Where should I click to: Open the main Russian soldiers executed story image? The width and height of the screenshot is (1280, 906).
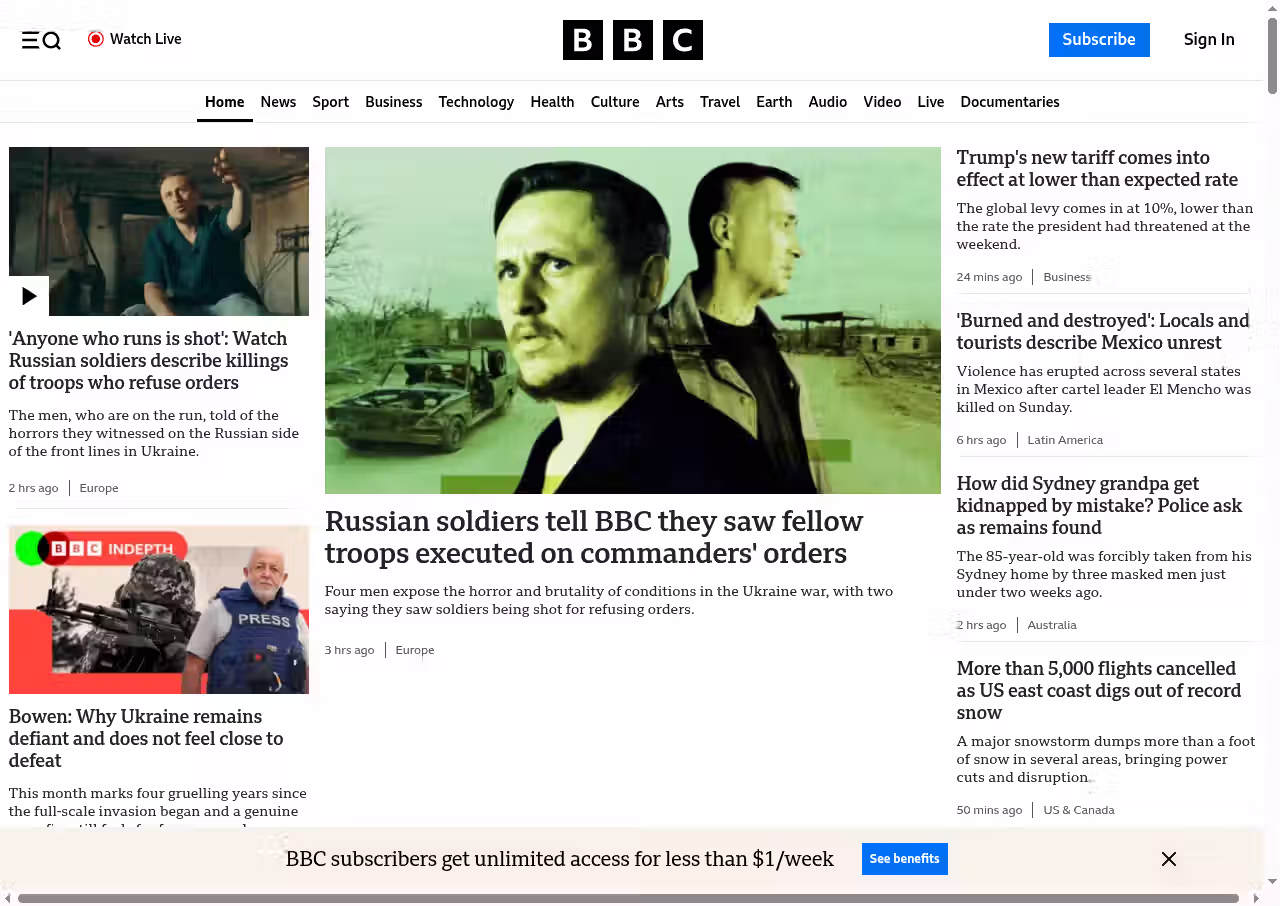tap(632, 320)
